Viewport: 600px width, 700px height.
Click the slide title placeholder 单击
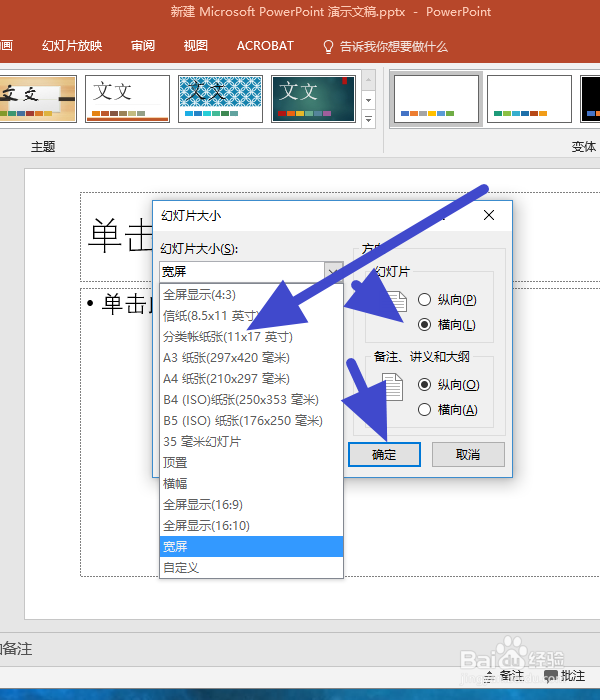tap(120, 235)
